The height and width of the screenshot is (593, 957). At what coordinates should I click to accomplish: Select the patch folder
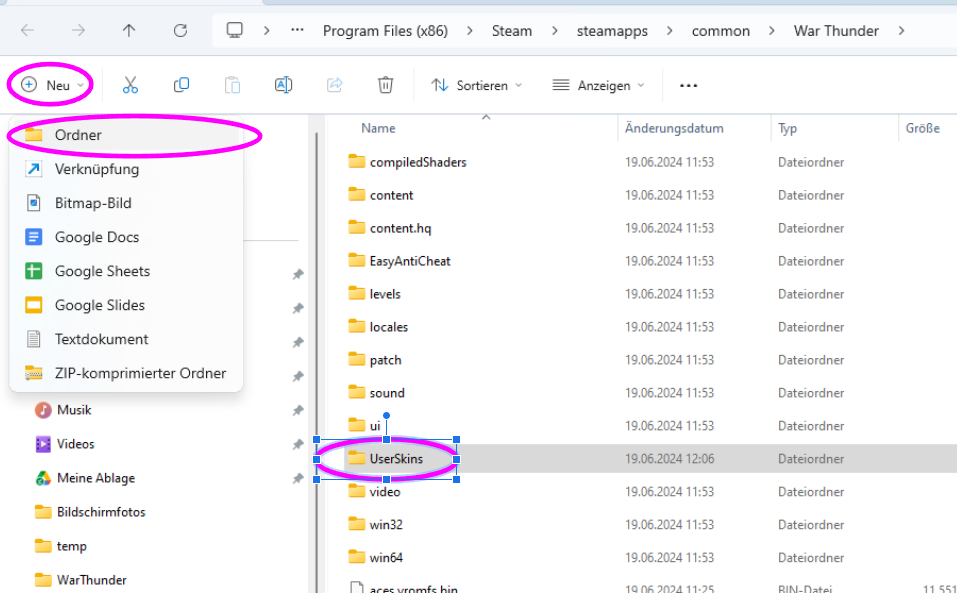coord(385,360)
